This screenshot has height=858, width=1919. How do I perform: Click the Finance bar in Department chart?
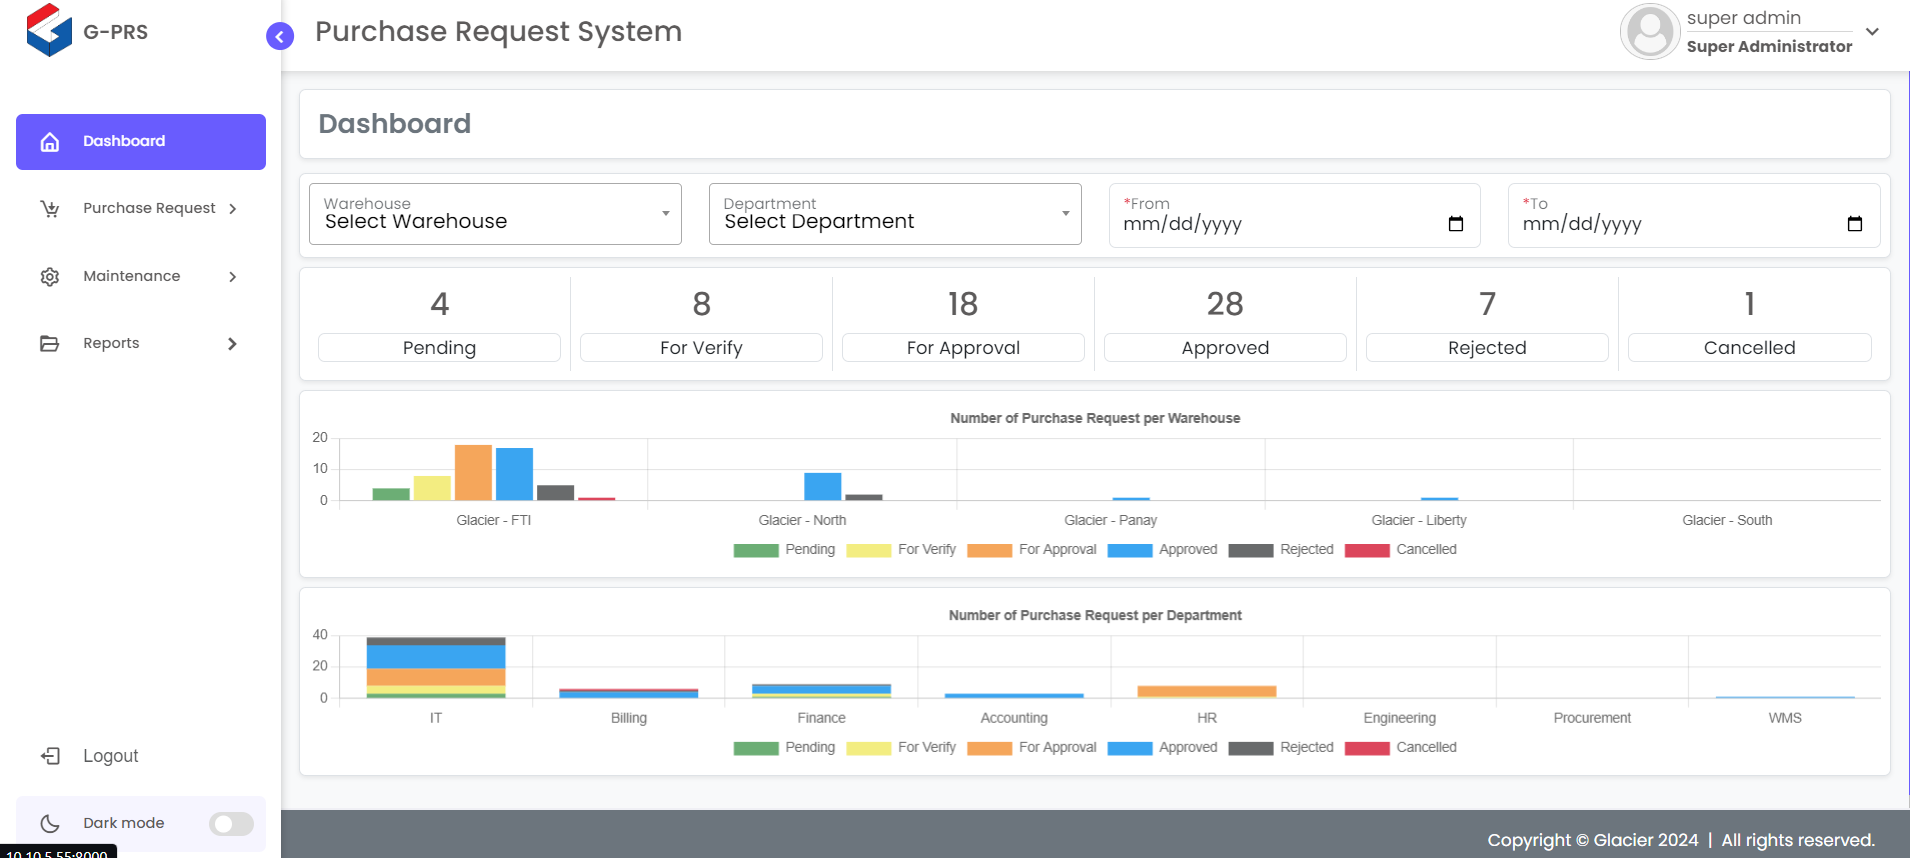click(821, 691)
